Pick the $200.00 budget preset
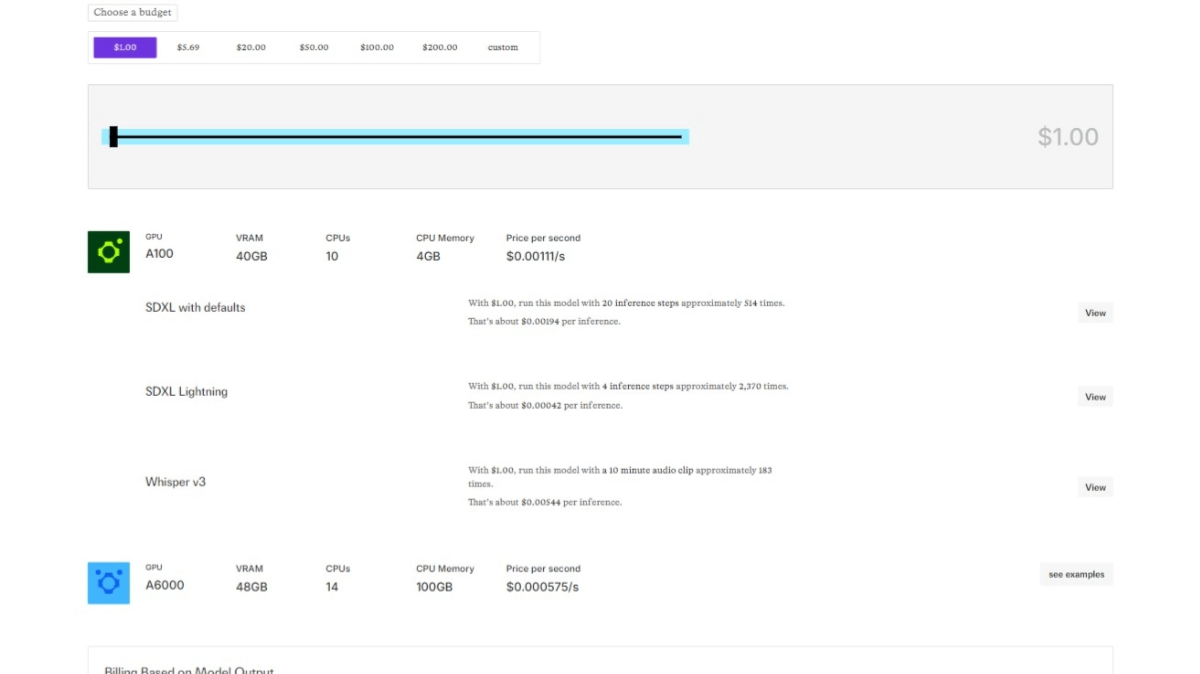This screenshot has height=674, width=1200. click(x=440, y=47)
